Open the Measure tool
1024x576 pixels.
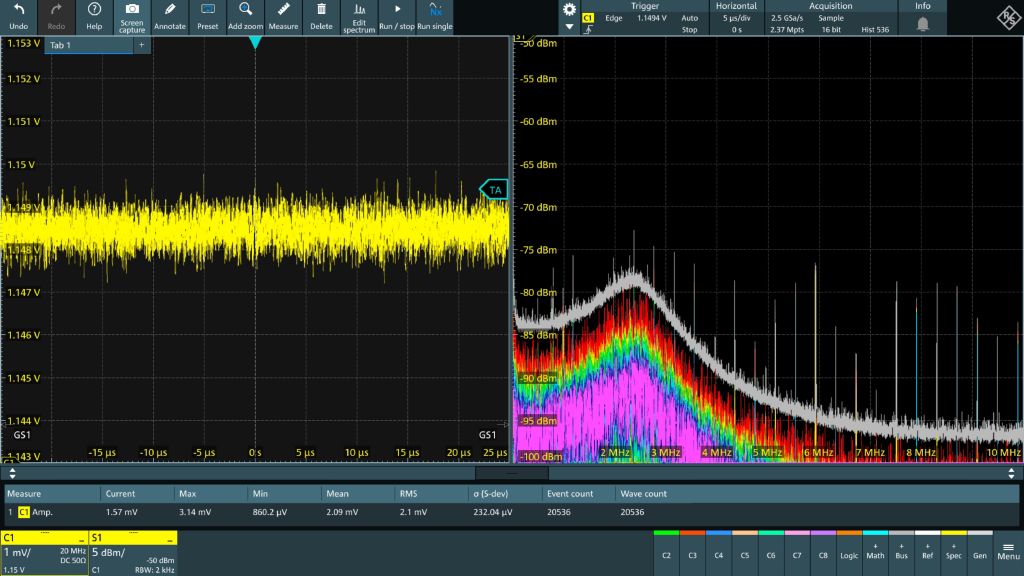pyautogui.click(x=283, y=15)
